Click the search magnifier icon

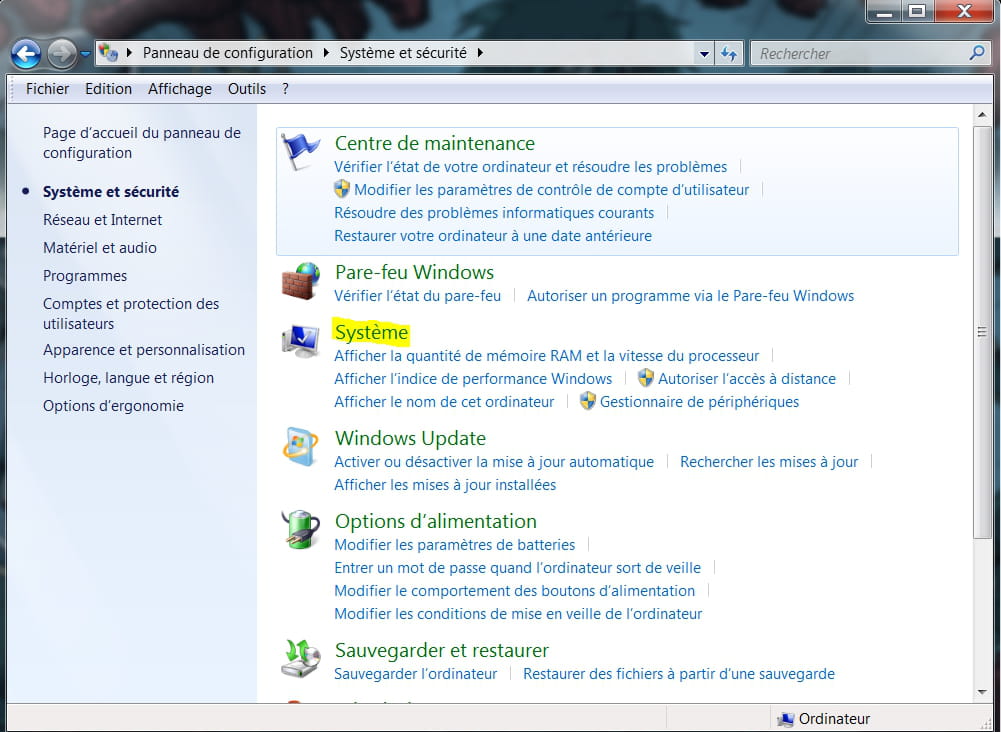click(x=977, y=53)
